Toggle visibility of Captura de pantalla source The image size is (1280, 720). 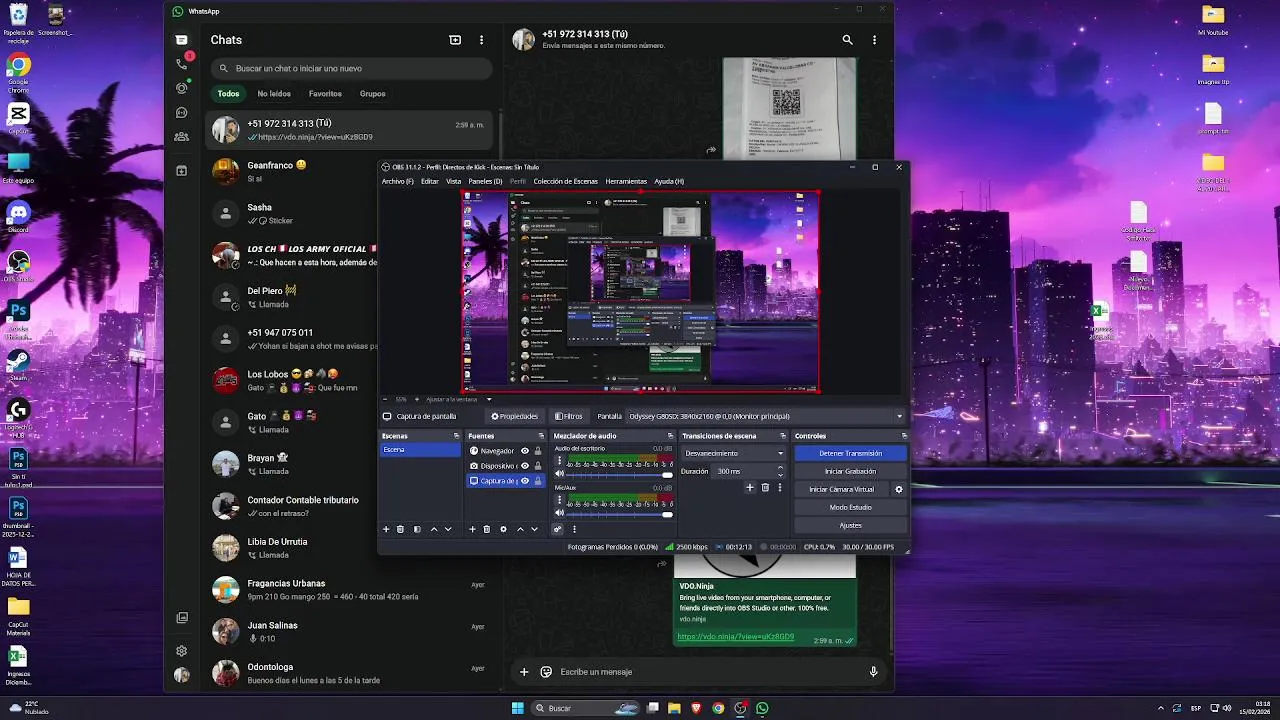(x=525, y=481)
